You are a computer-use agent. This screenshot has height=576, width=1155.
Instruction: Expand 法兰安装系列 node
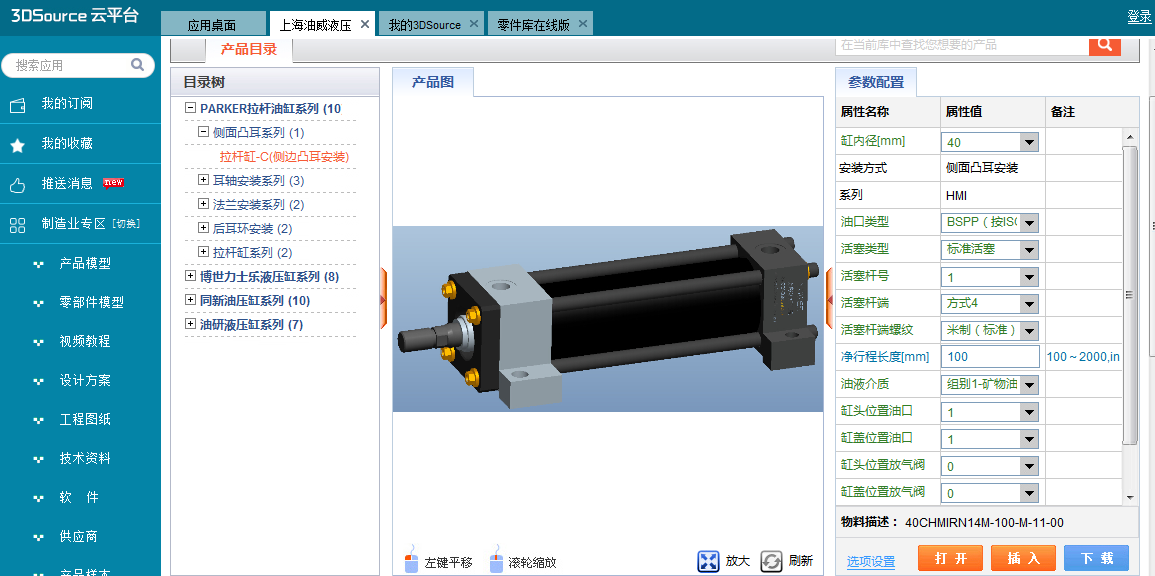coord(203,203)
